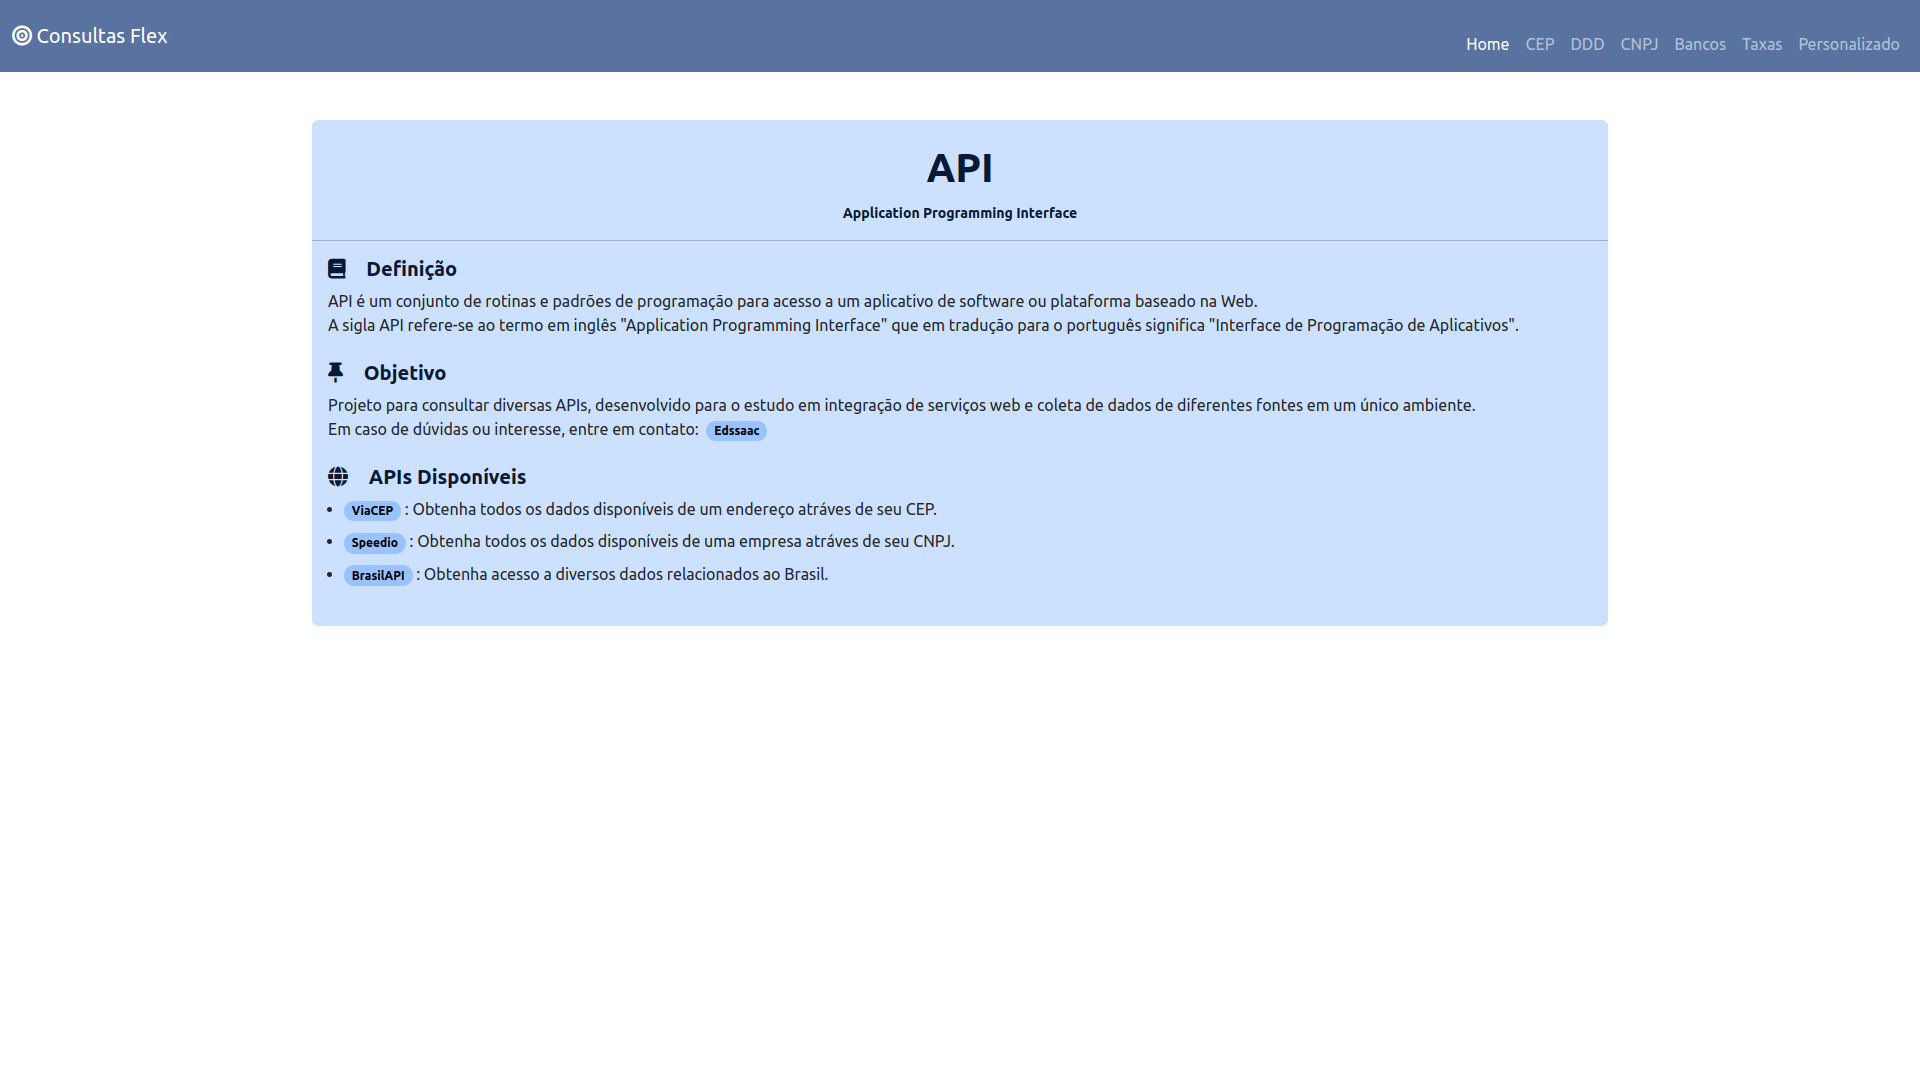1920x1080 pixels.
Task: Click the pushpin icon beside Objetivo
Action: (336, 373)
